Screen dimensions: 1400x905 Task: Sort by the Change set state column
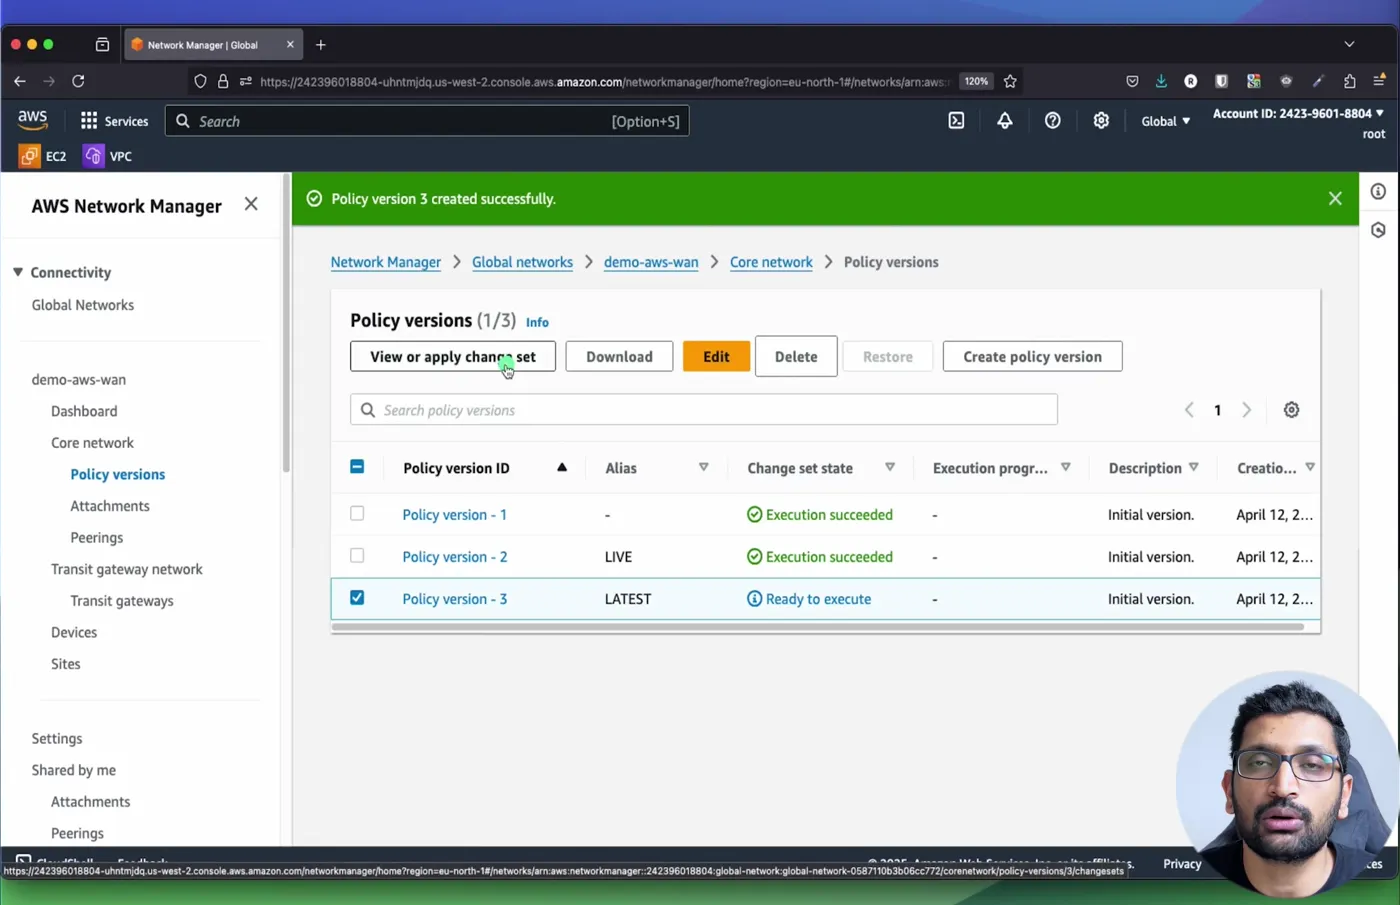pos(890,467)
